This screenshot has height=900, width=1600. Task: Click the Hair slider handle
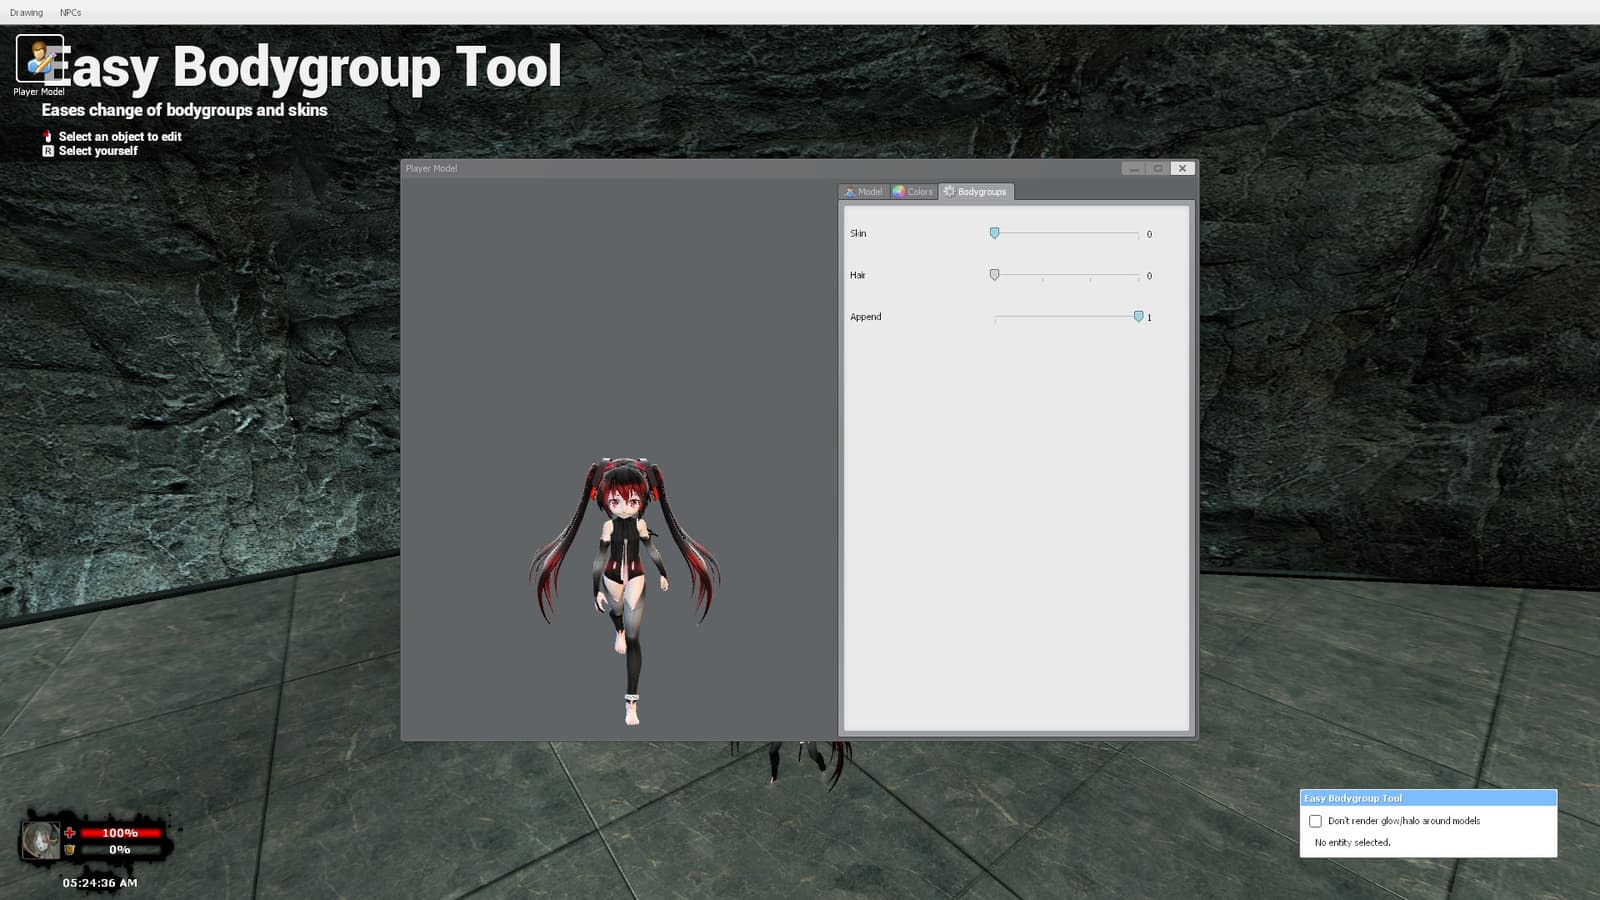click(994, 275)
